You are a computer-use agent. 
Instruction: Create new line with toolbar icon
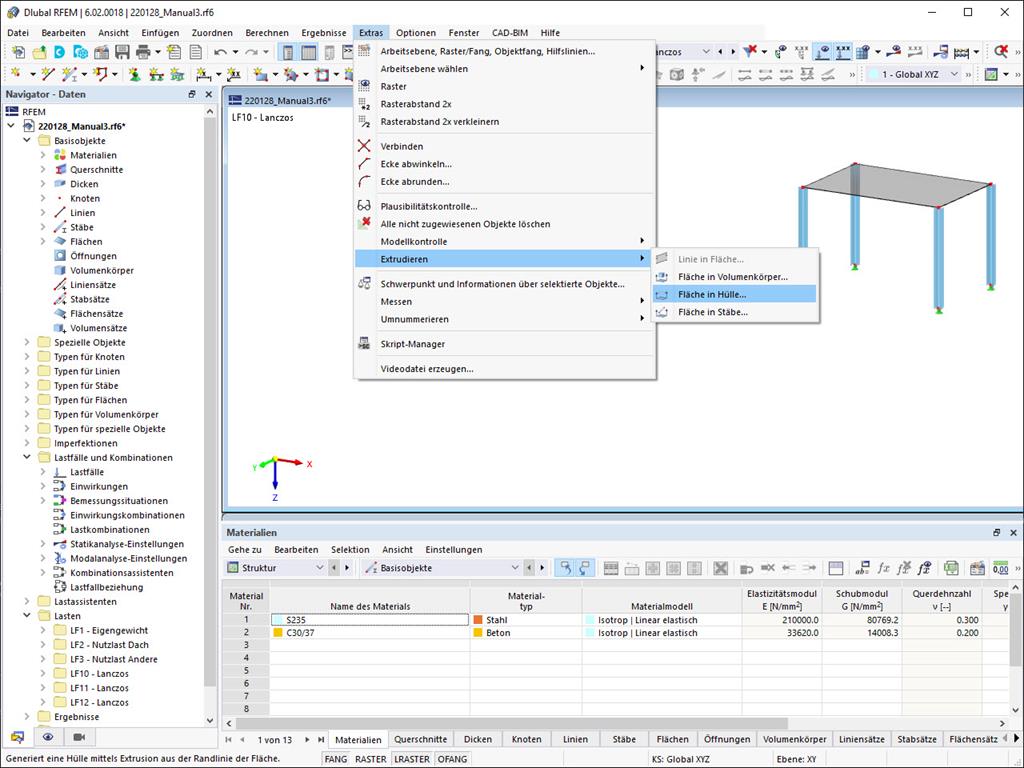point(48,74)
